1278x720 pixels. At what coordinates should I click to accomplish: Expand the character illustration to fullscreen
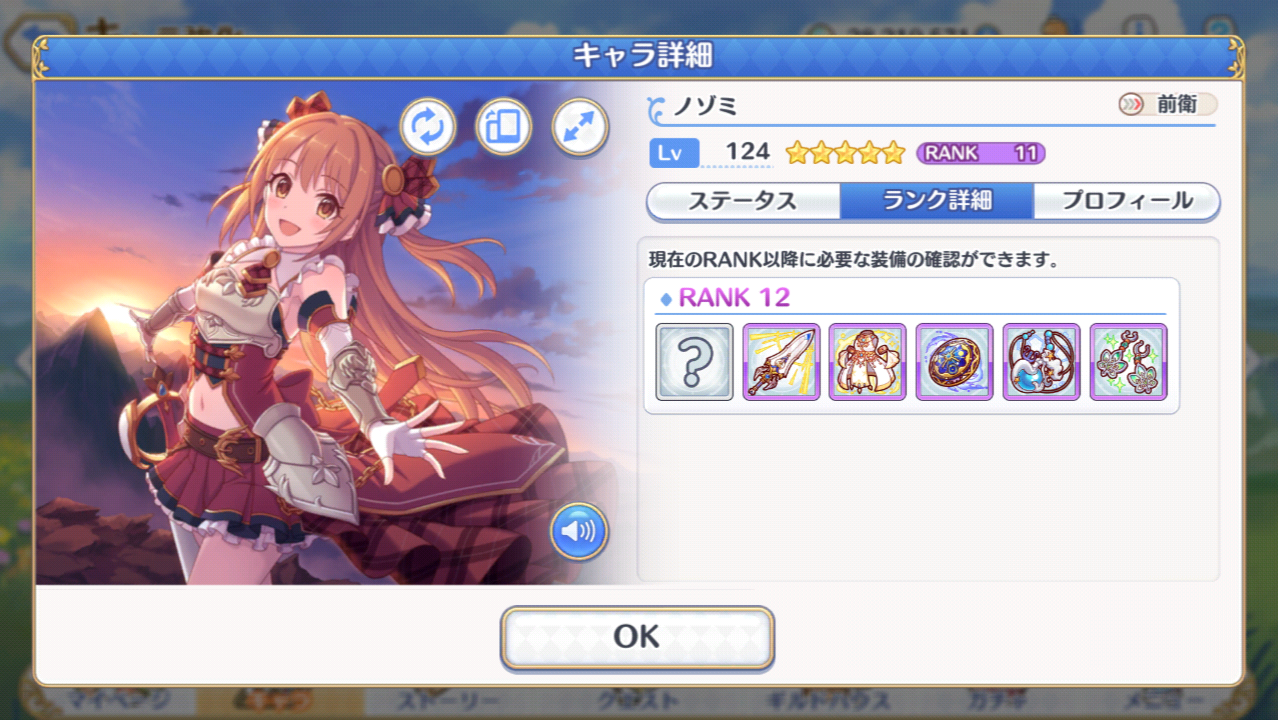click(580, 127)
